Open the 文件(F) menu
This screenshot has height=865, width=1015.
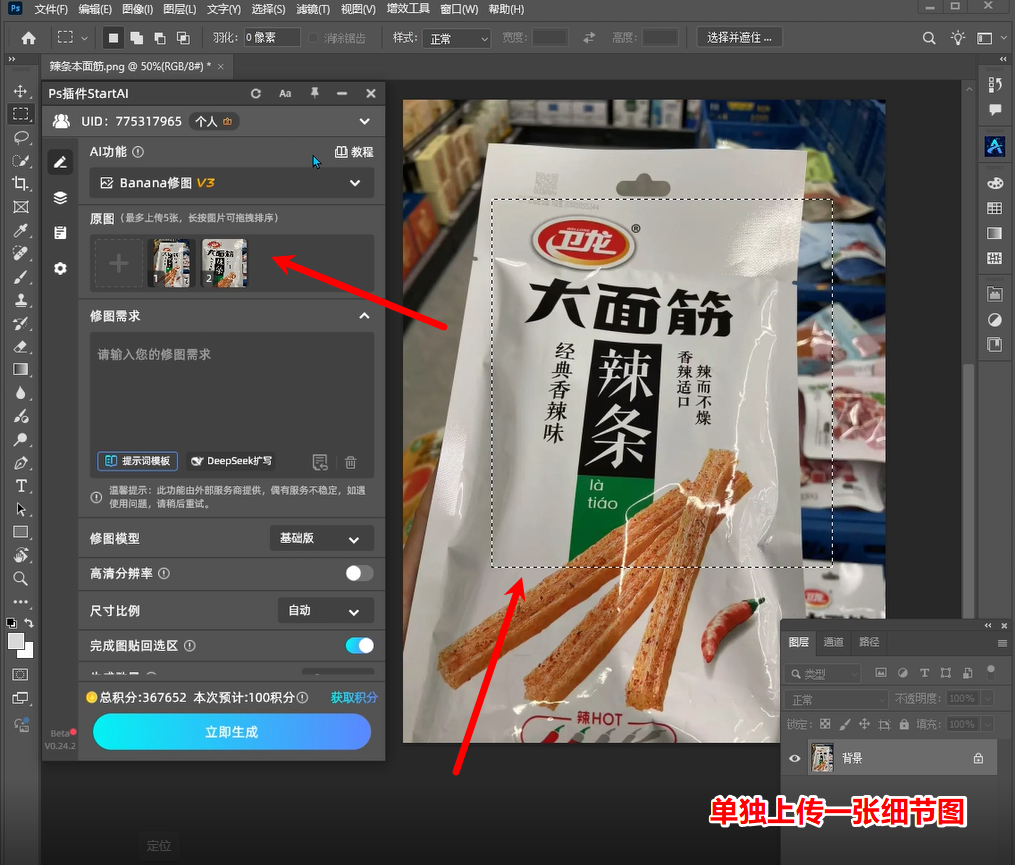pyautogui.click(x=50, y=9)
